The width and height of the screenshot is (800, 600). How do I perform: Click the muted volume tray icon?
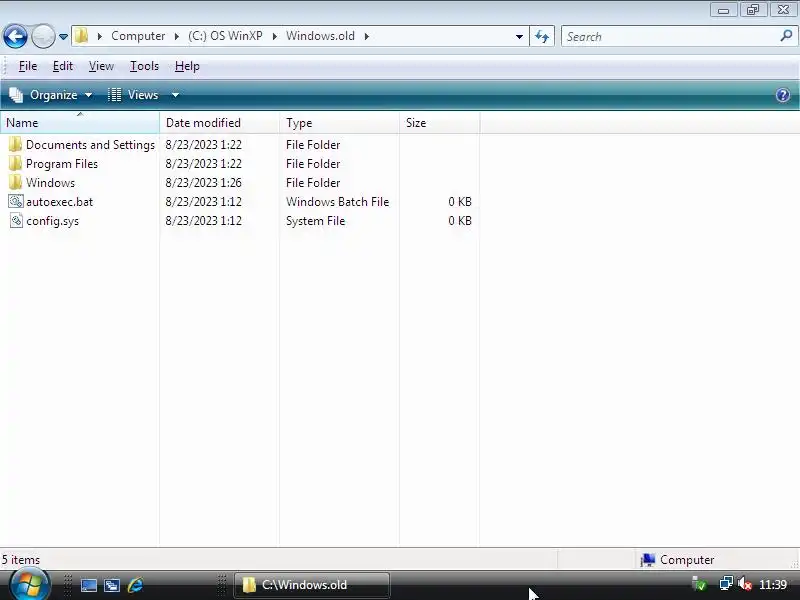[x=745, y=584]
